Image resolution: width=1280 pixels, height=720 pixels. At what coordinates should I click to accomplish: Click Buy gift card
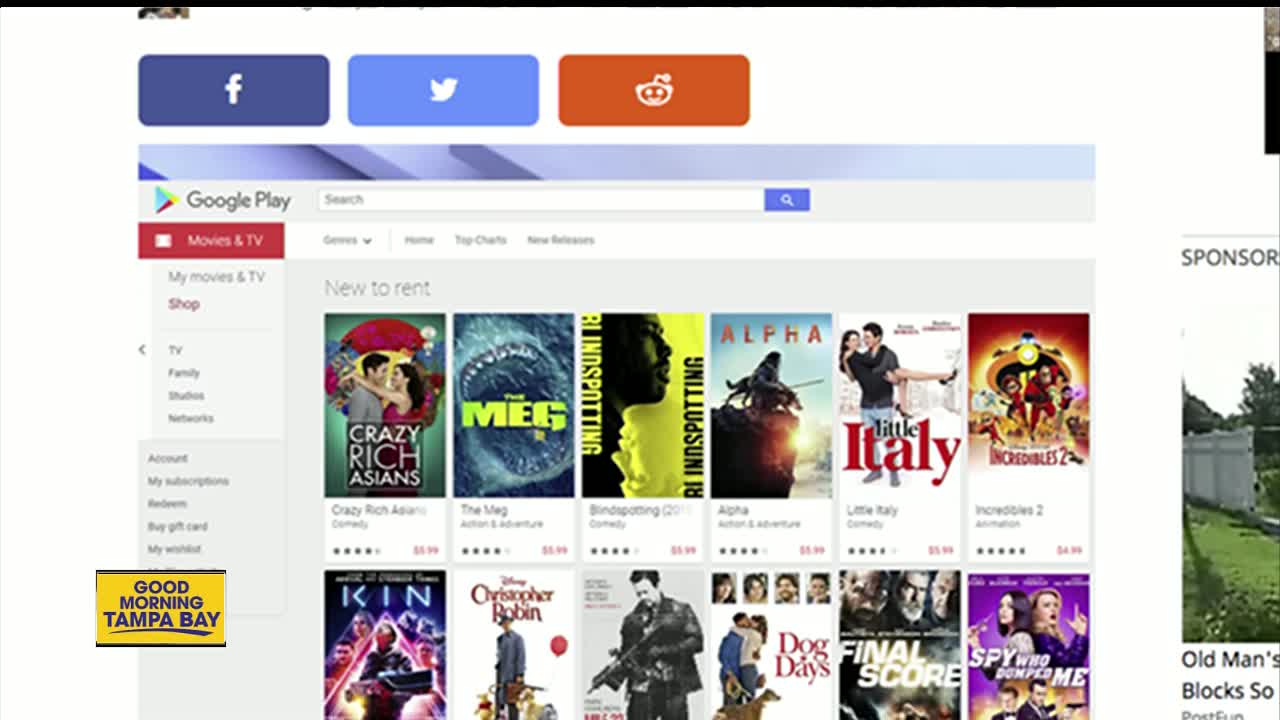point(177,527)
